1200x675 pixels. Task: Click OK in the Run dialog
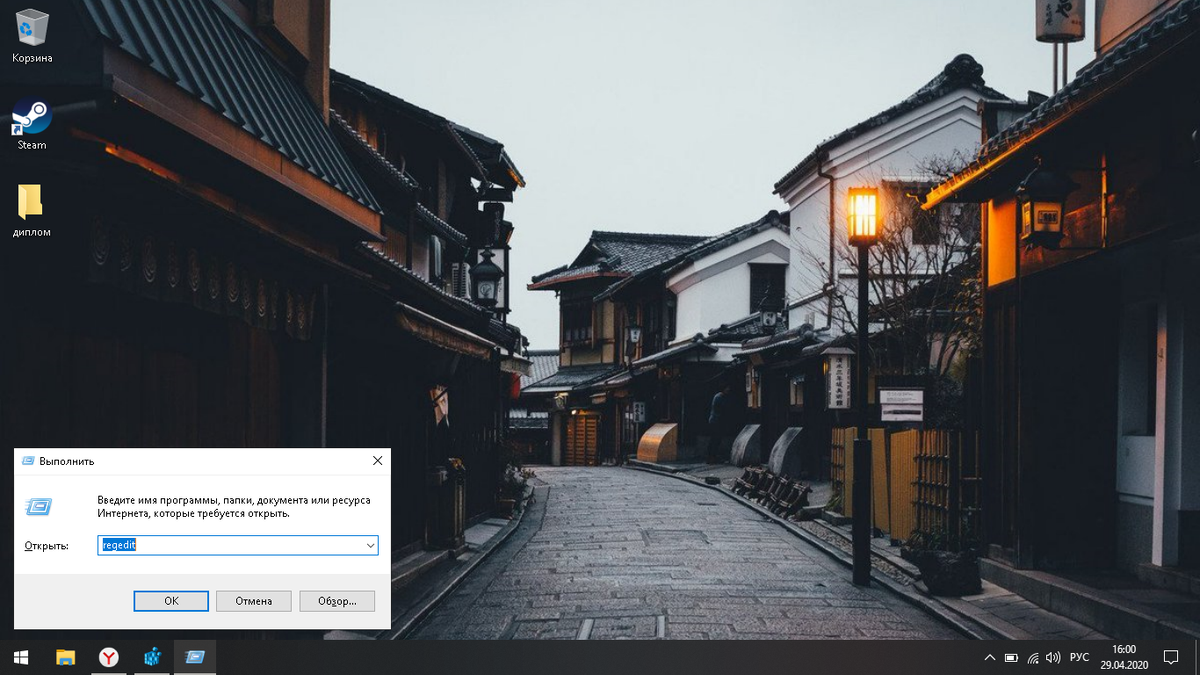(171, 601)
